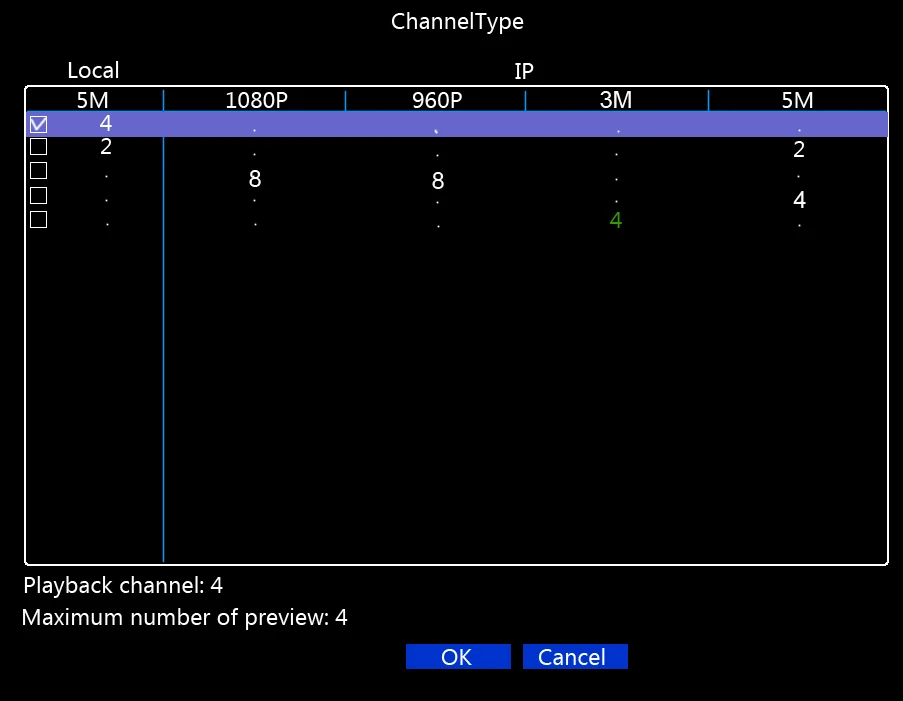Select the 3M column header
903x701 pixels.
pyautogui.click(x=616, y=100)
